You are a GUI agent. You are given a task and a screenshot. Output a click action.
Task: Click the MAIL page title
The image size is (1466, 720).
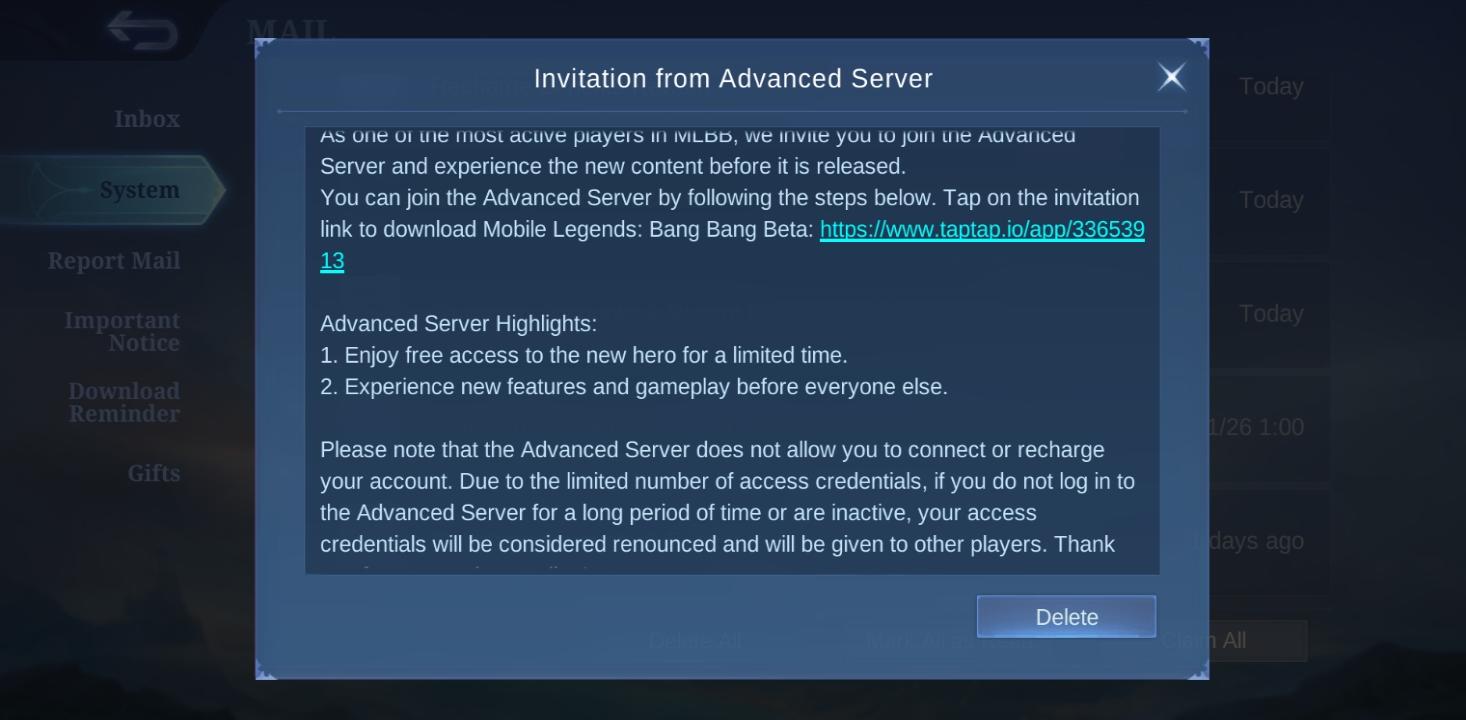288,29
